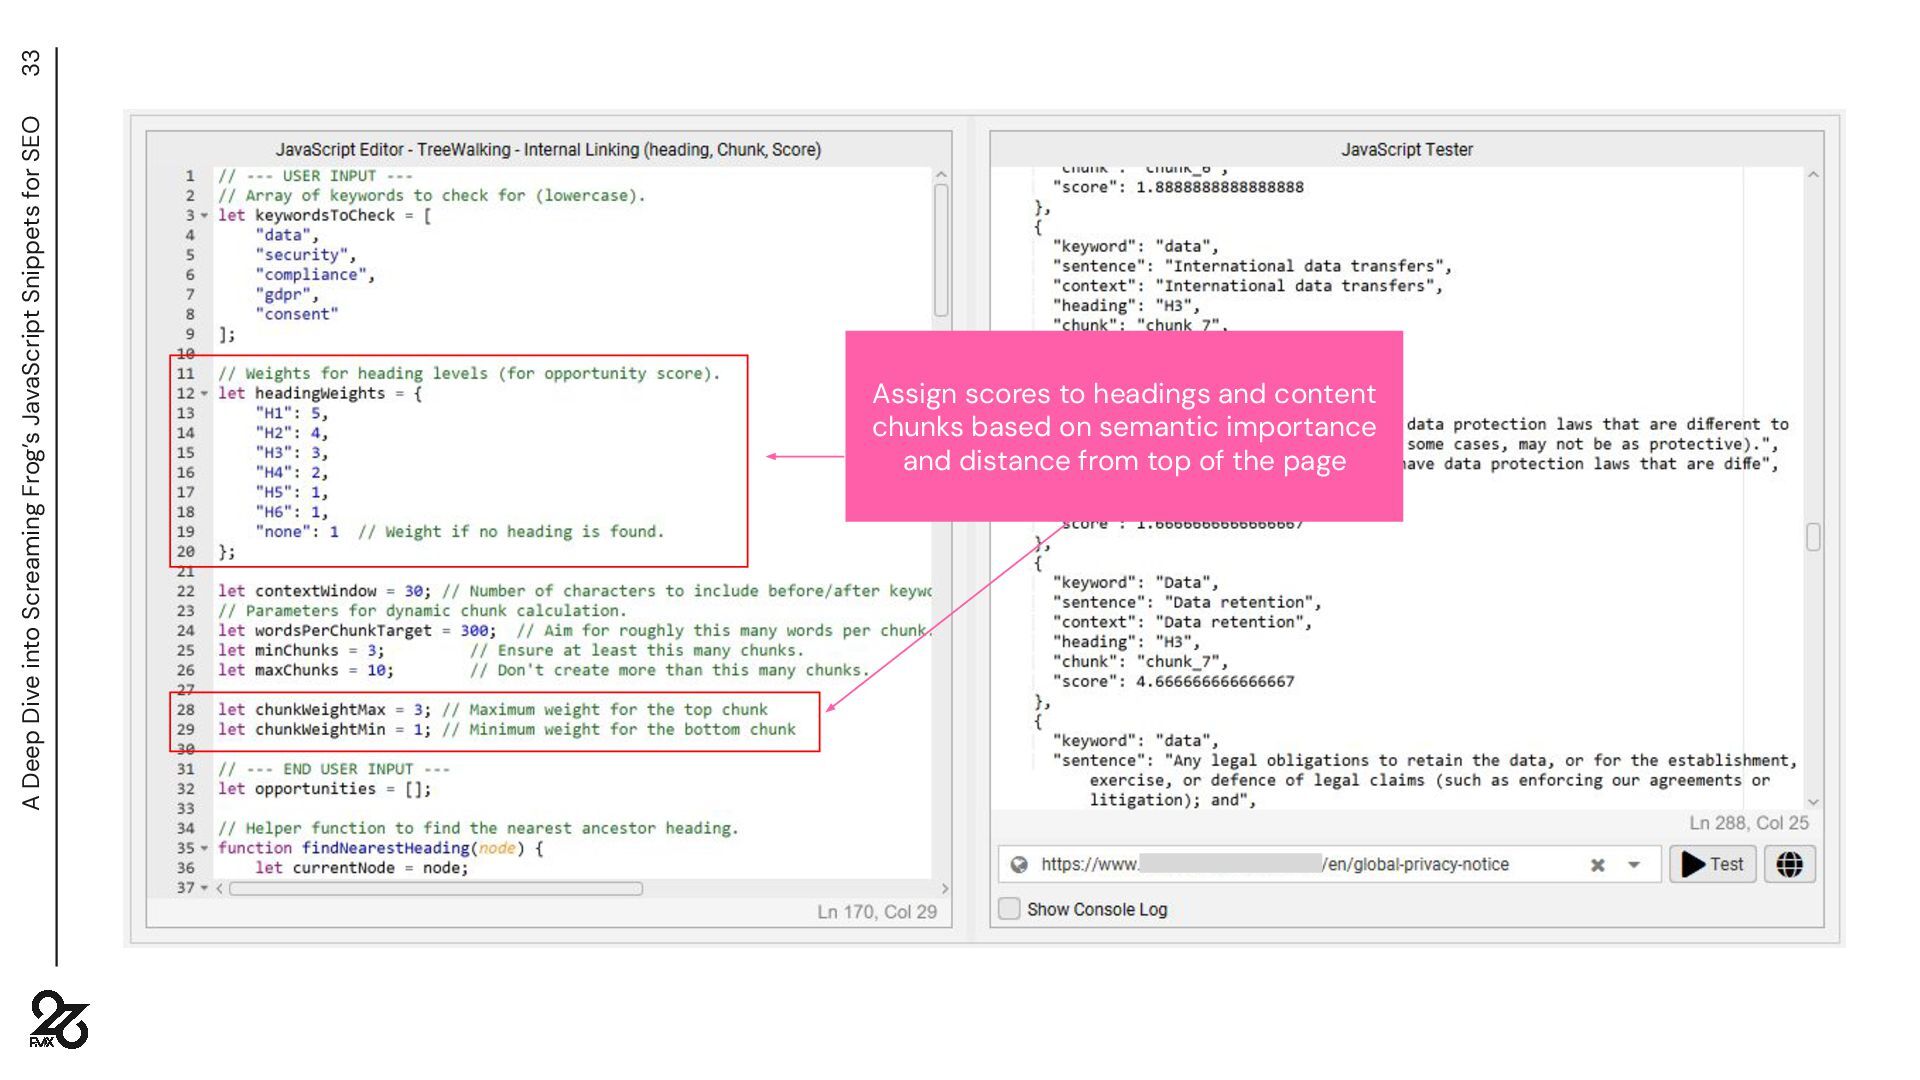This screenshot has height=1080, width=1920.
Task: Click the "security" keyword line
Action: [305, 255]
